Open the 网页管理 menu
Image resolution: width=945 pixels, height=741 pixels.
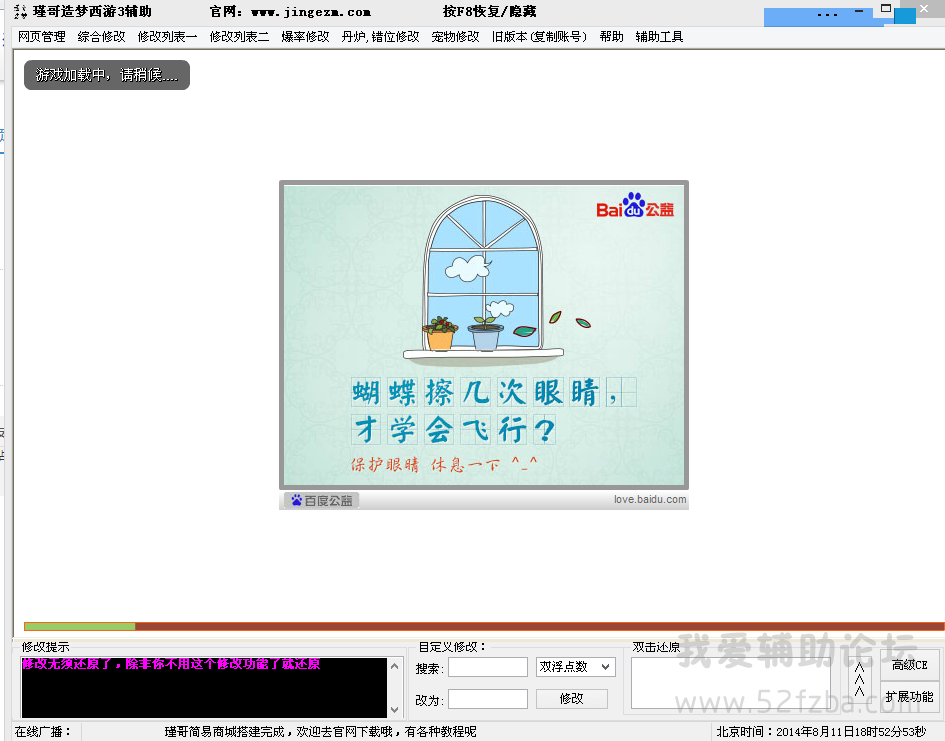coord(41,37)
